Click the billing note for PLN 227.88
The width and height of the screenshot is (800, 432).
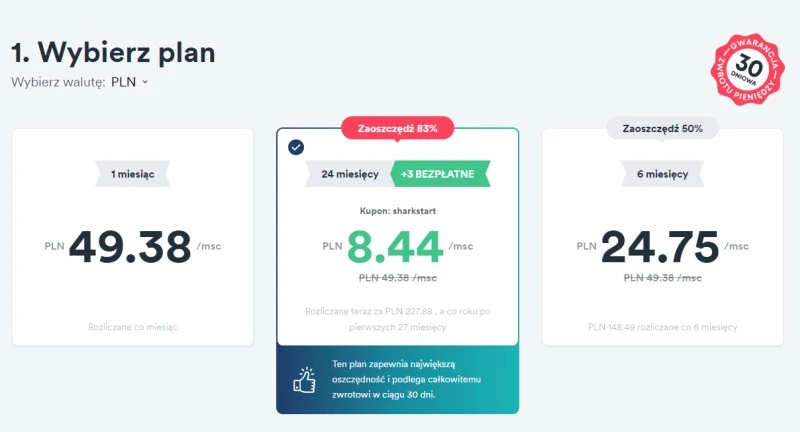(398, 319)
